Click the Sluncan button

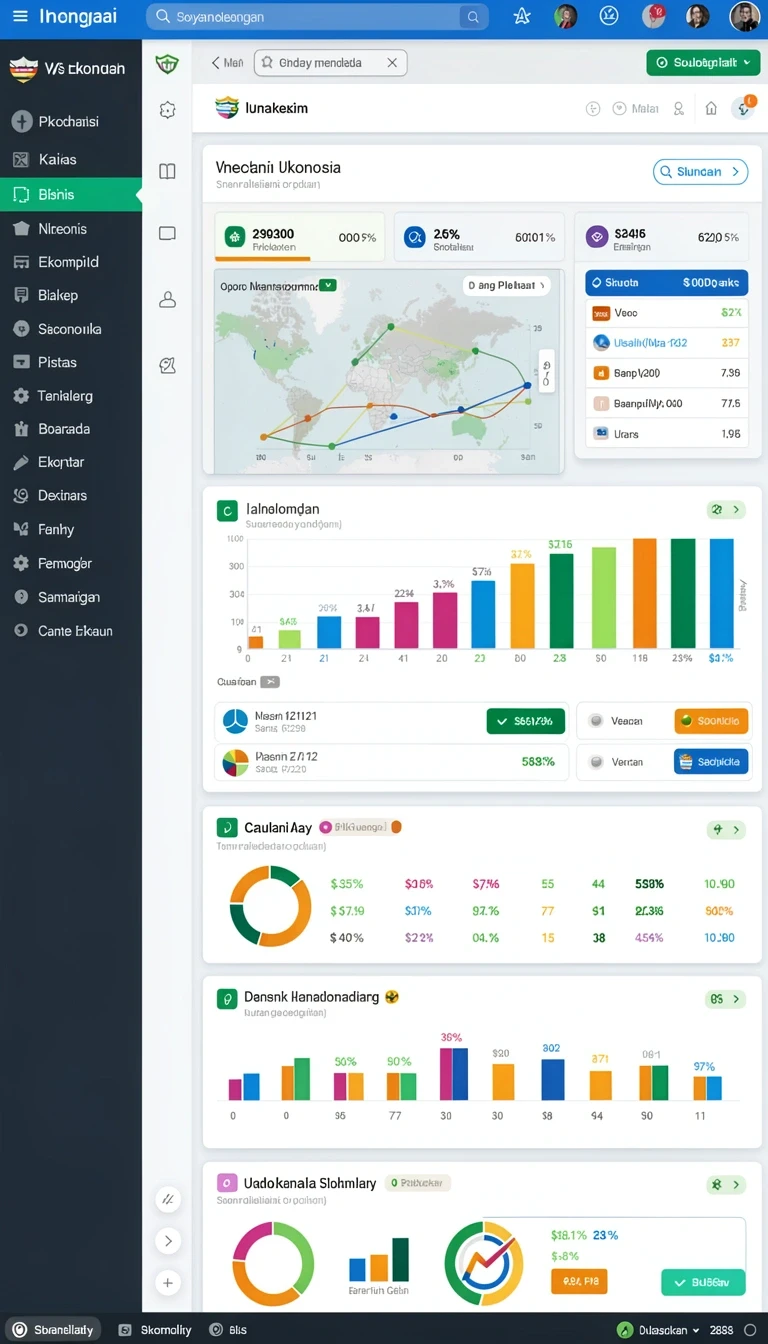tap(701, 172)
